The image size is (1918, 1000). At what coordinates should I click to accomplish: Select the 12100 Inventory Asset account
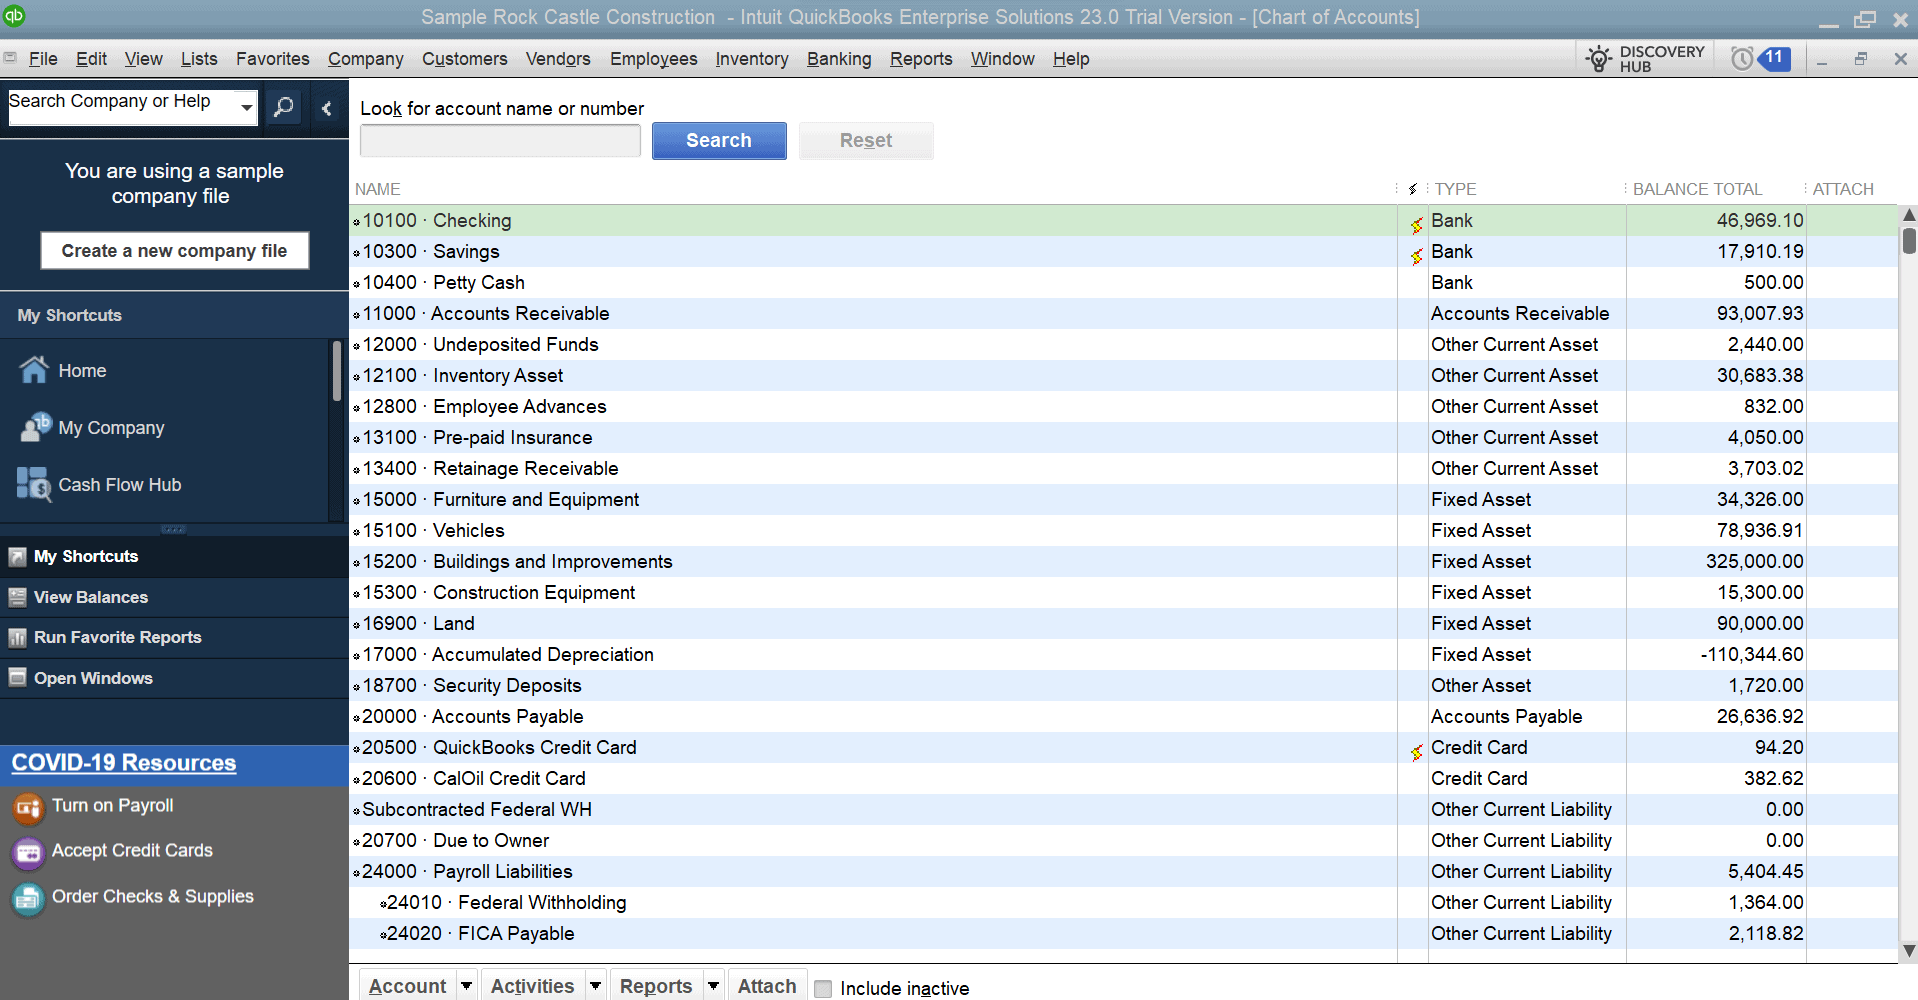[1123, 376]
